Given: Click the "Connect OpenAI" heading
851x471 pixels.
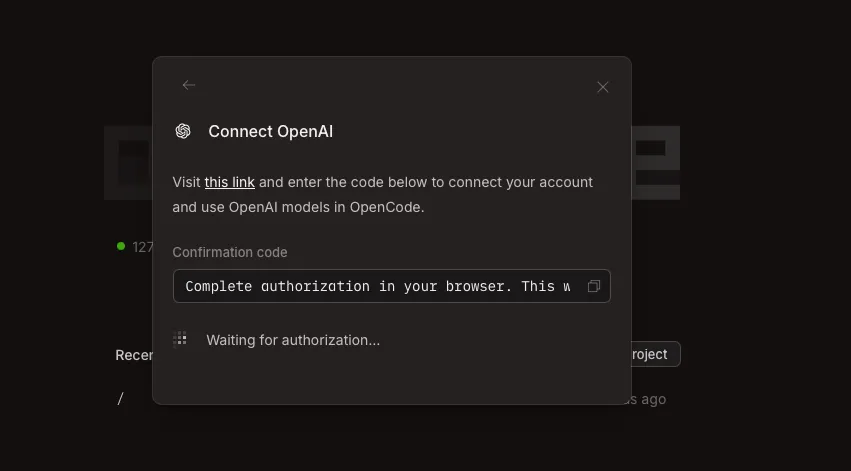Looking at the screenshot, I should point(270,131).
